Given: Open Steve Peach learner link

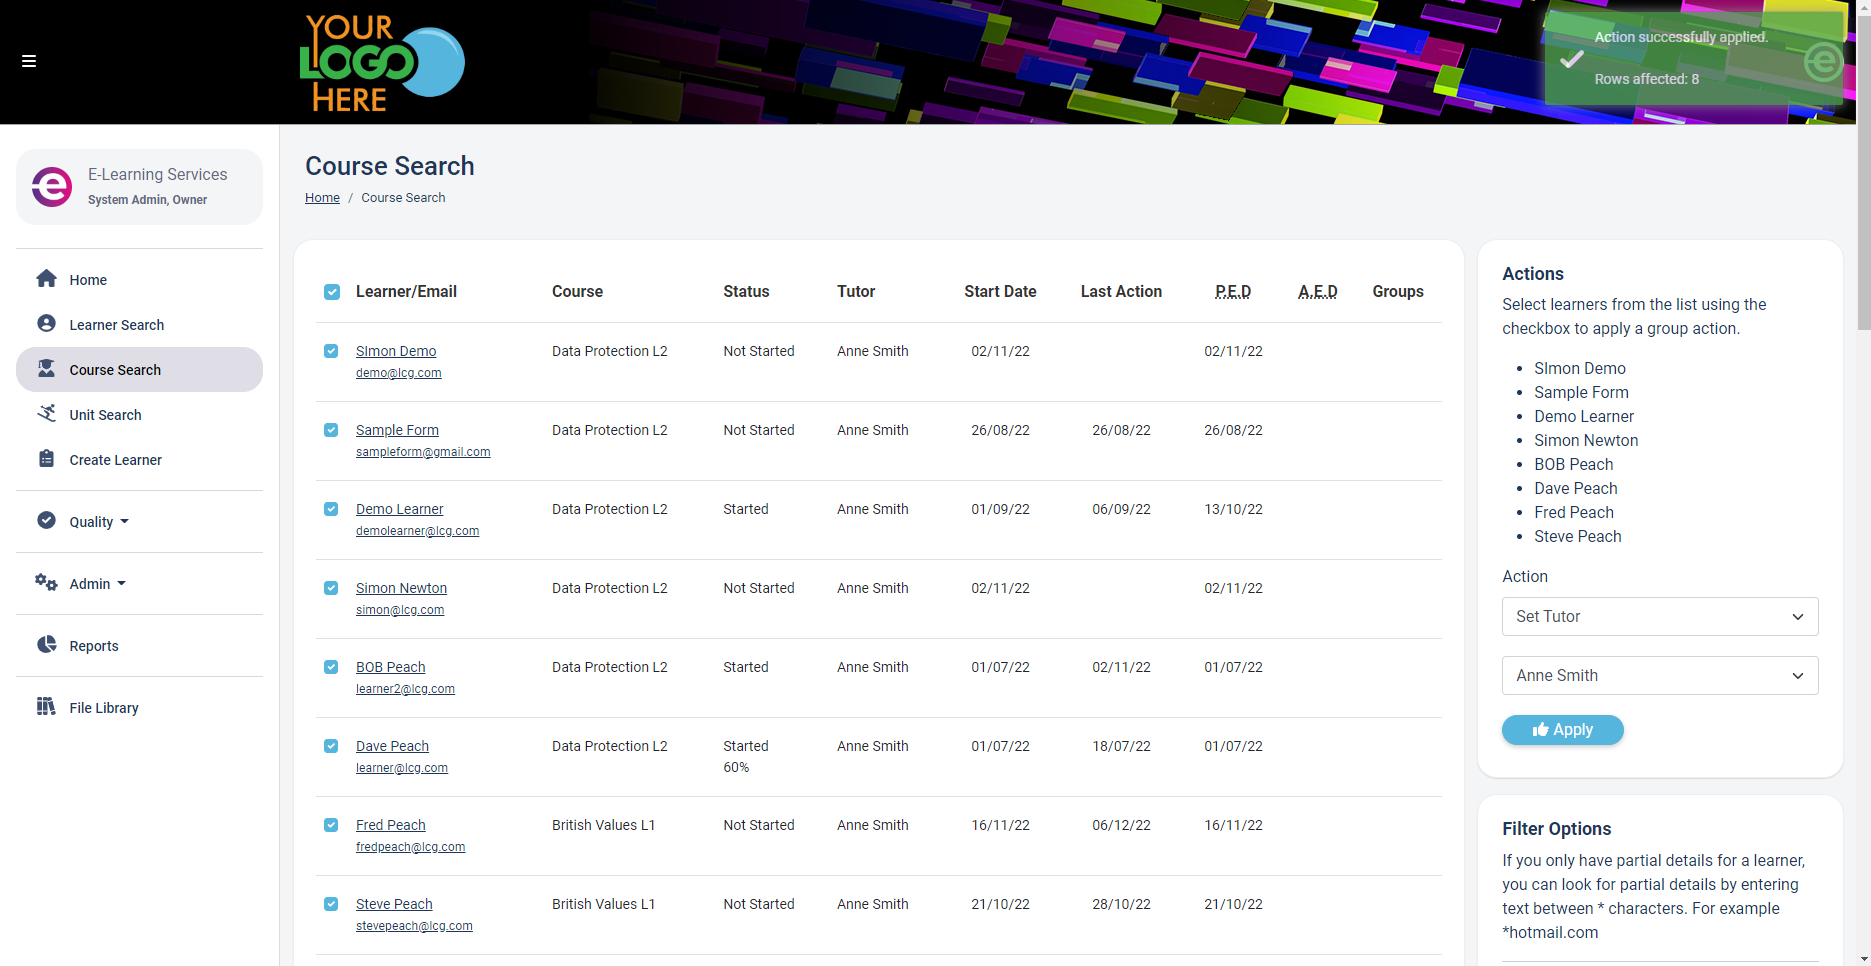Looking at the screenshot, I should pos(394,904).
